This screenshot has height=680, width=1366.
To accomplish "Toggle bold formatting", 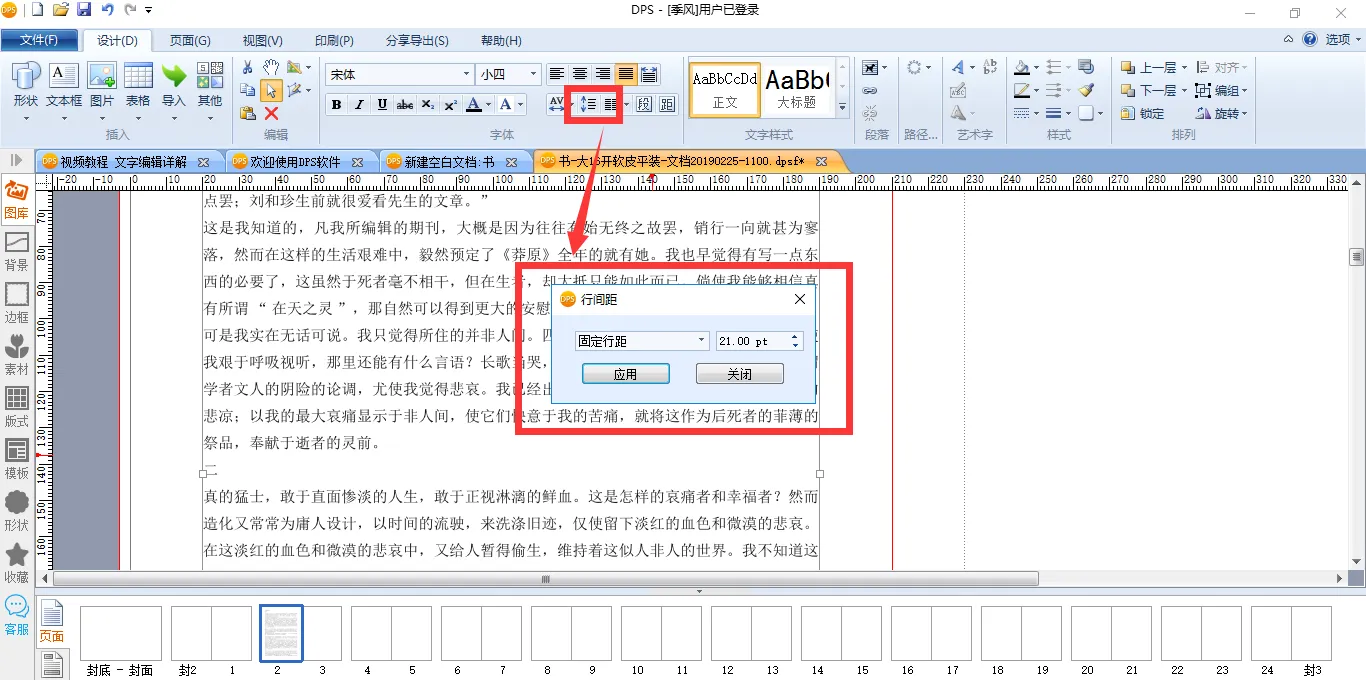I will [336, 105].
